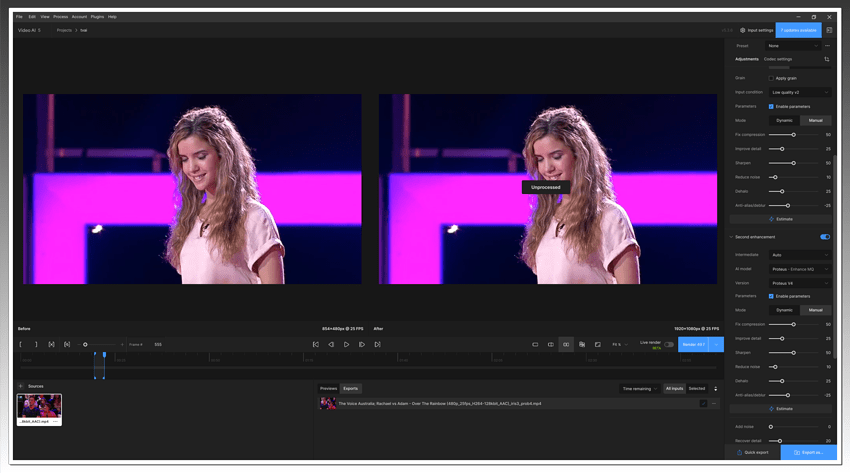Select Dynamic mode in second enhancement
850x473 pixels.
click(784, 310)
